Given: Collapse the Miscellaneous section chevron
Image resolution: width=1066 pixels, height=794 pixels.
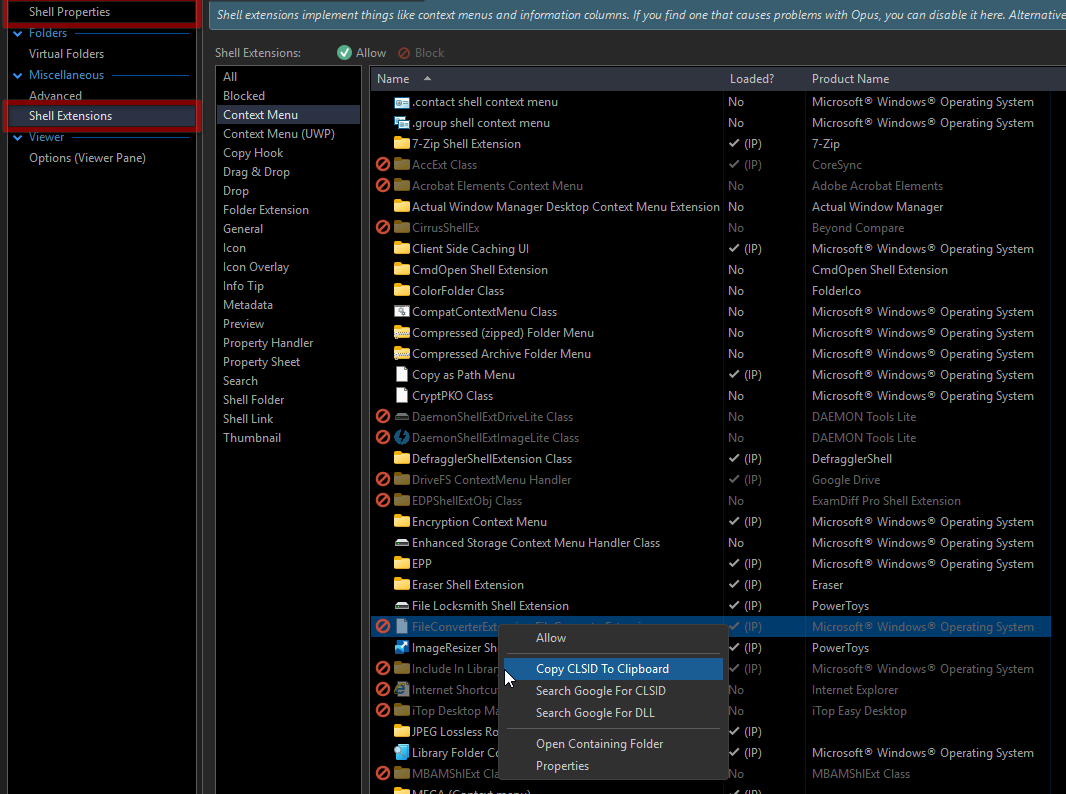Looking at the screenshot, I should 17,75.
